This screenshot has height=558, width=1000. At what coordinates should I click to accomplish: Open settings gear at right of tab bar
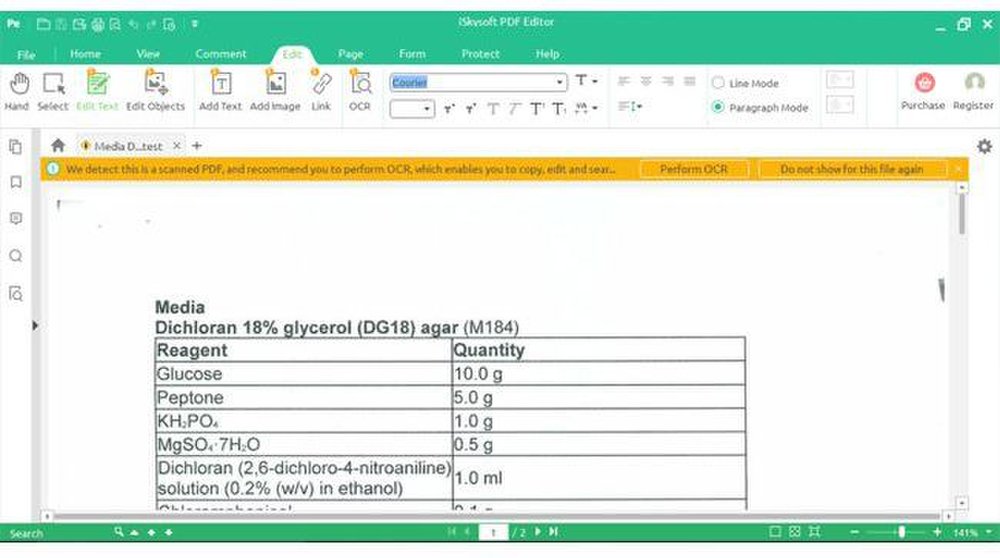[984, 146]
